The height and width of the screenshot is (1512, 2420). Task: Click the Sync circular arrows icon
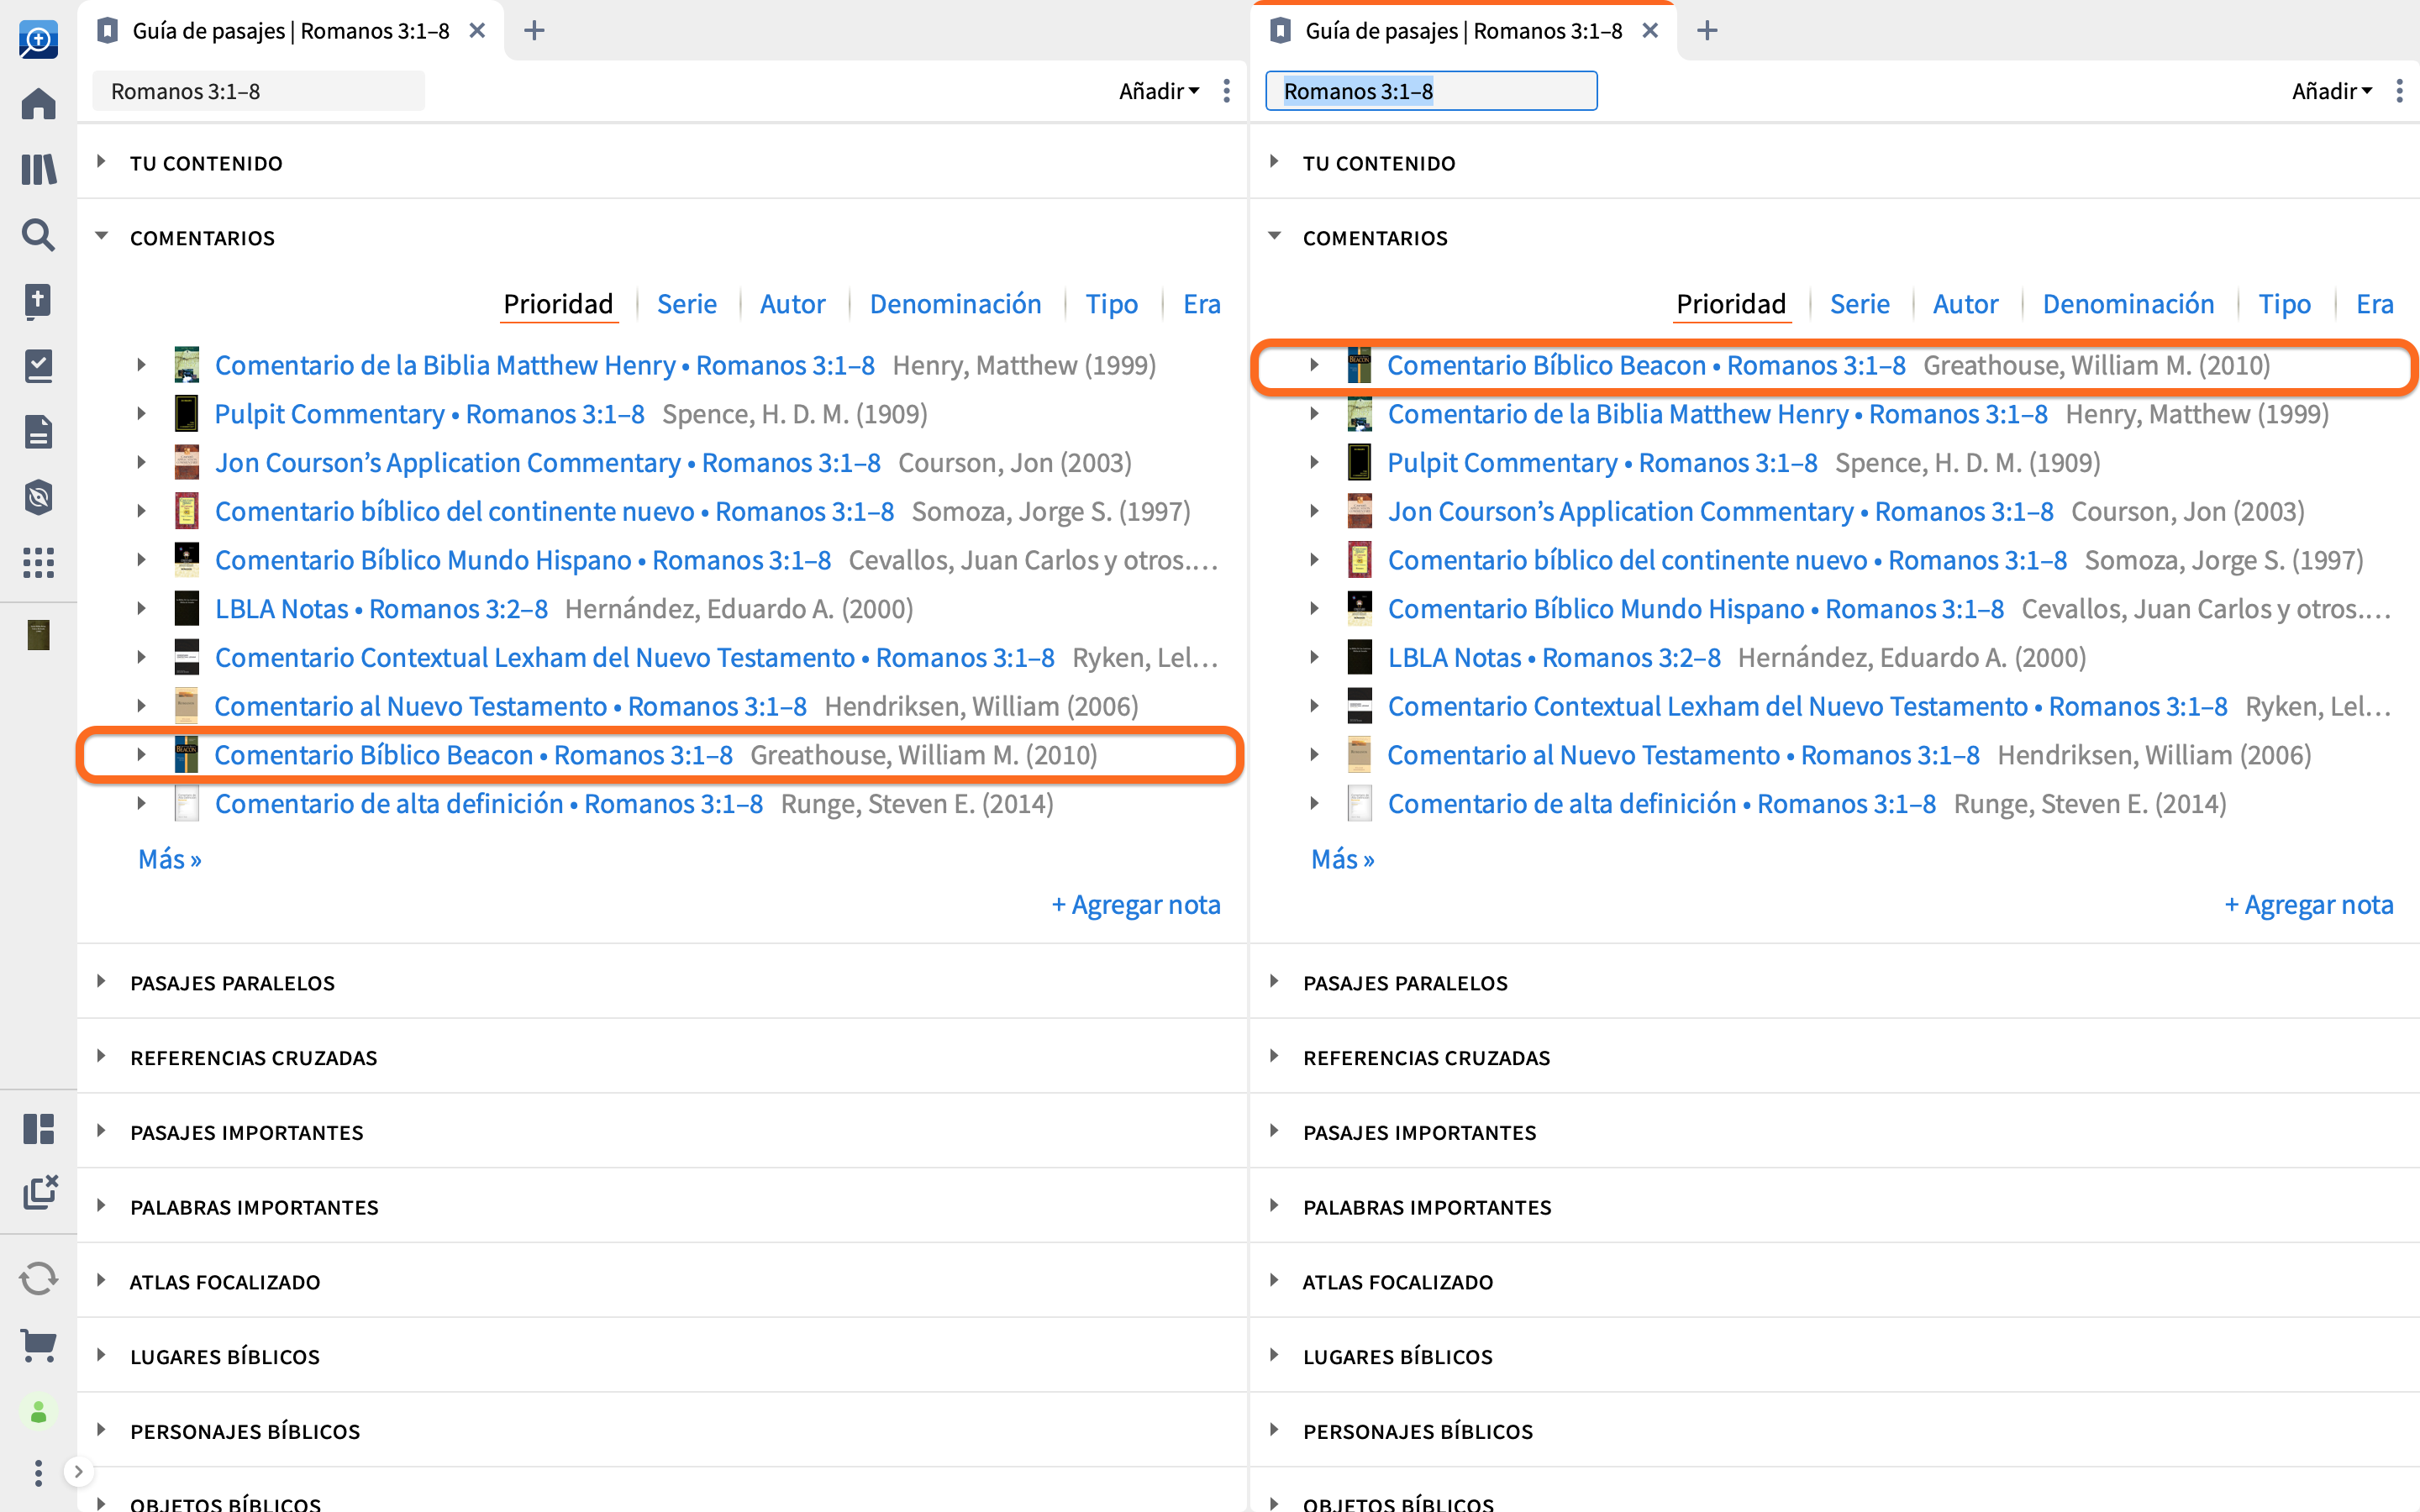coord(38,1278)
